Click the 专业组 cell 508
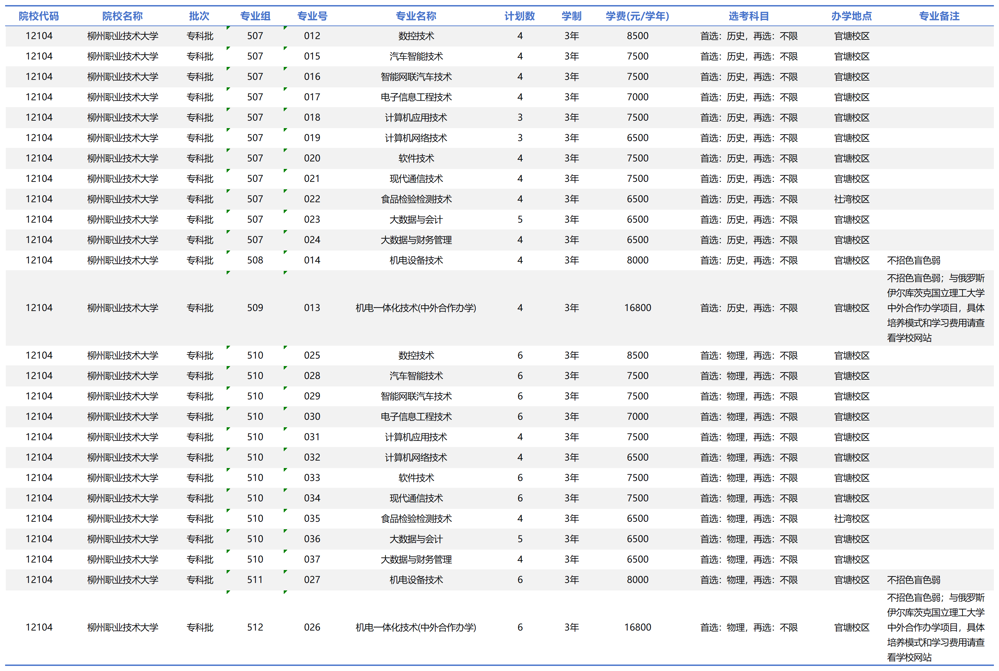Image resolution: width=999 pixels, height=671 pixels. coord(255,260)
